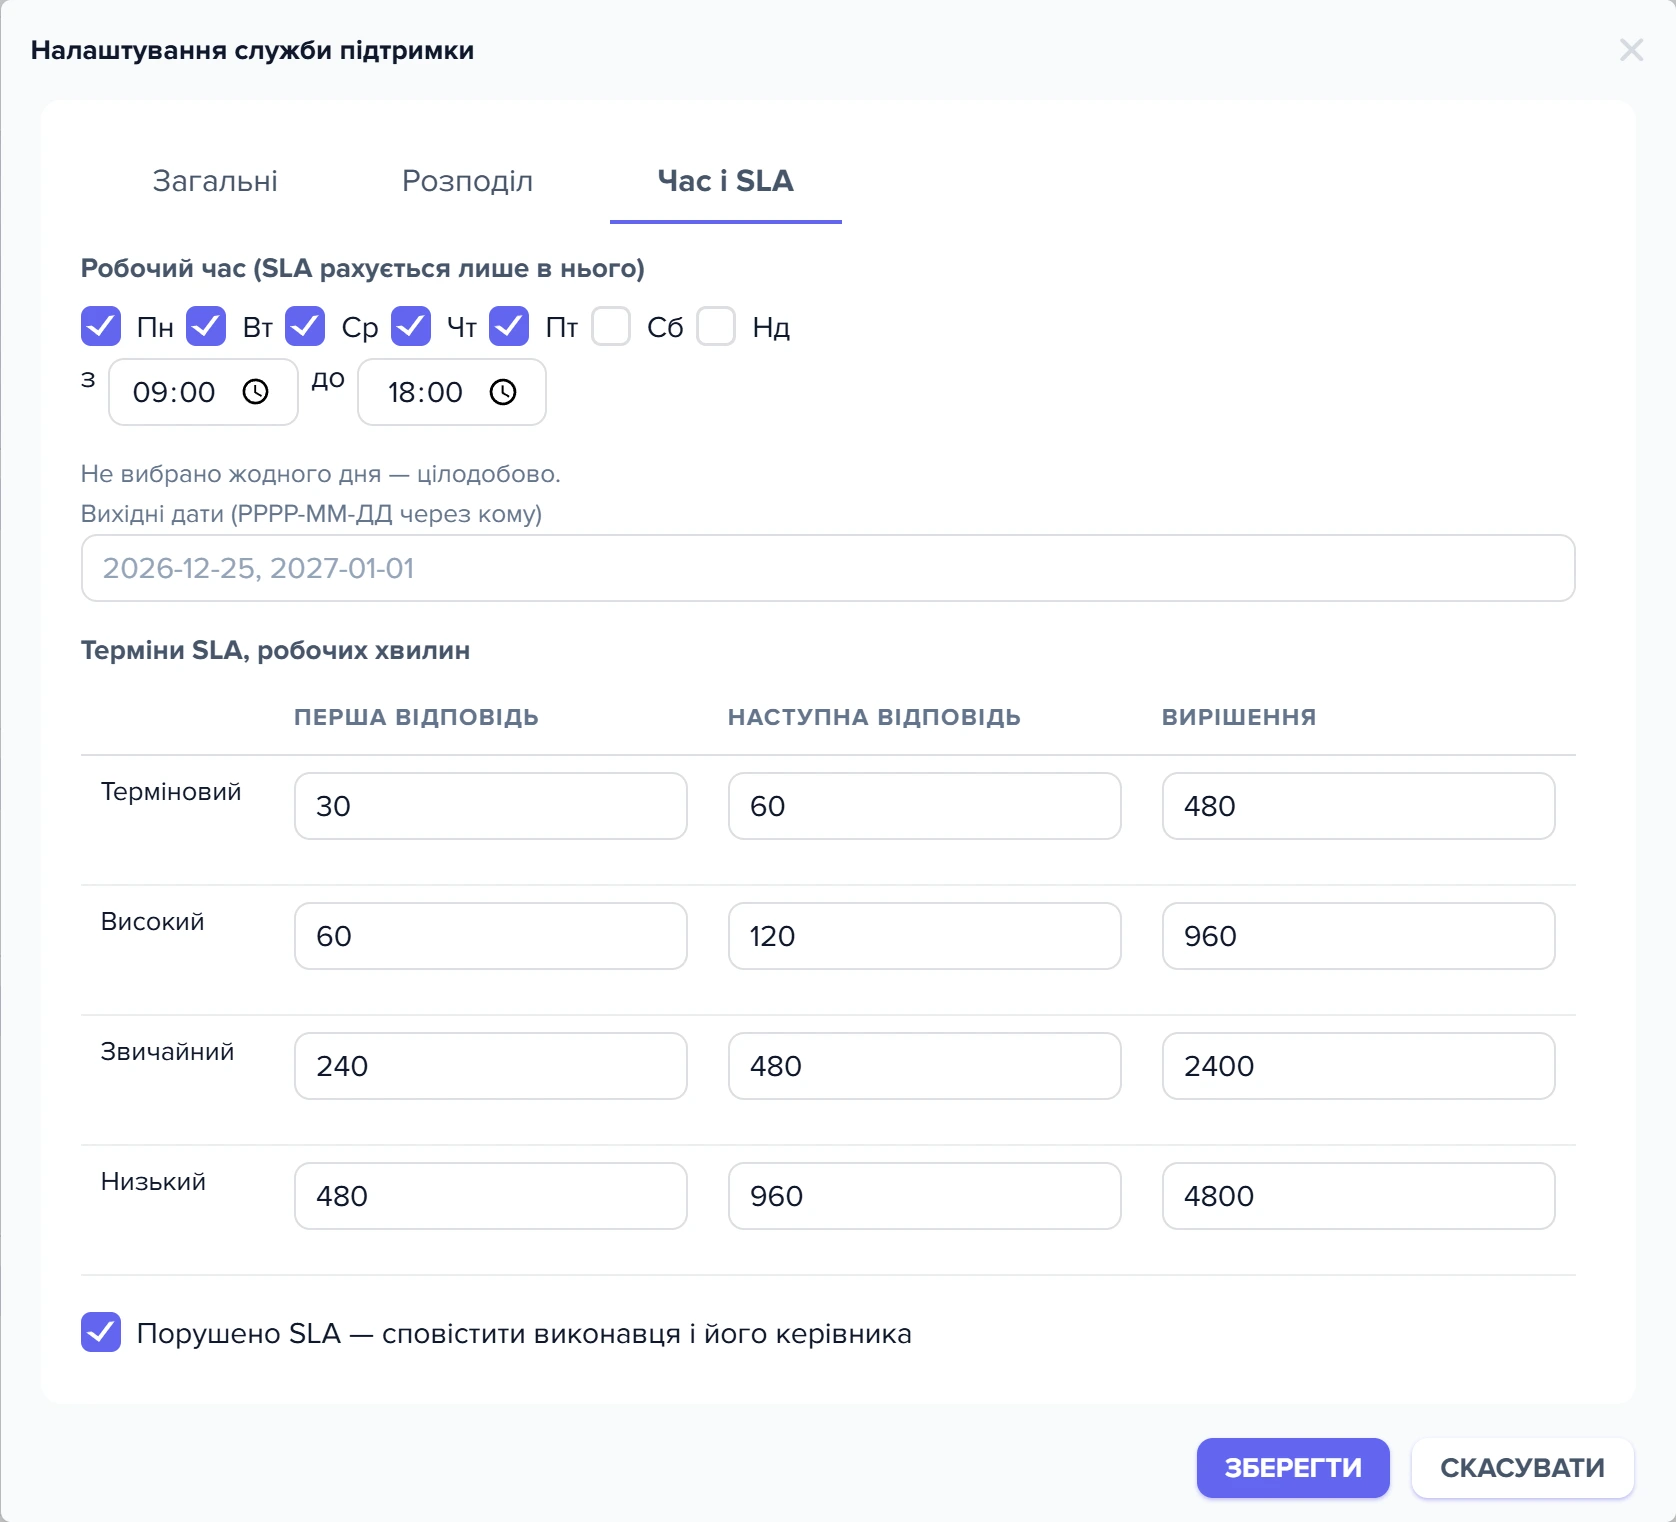
Task: Enable the Нд working day checkbox
Action: 716,326
